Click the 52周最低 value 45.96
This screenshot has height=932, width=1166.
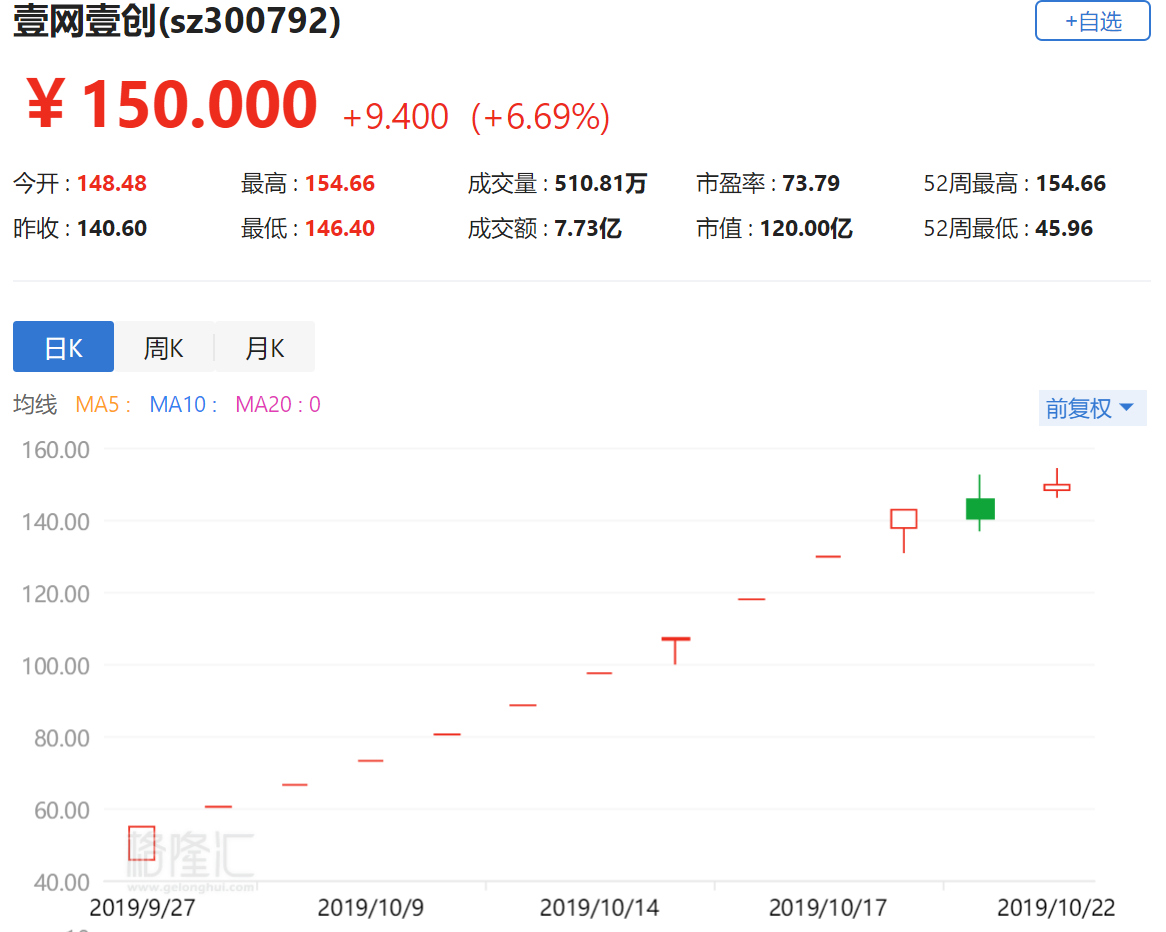pos(1064,228)
